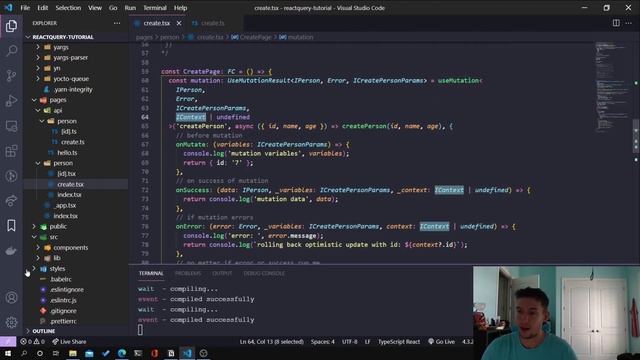Open the Office app from the taskbar
Viewport: 640px width, 360px height.
pyautogui.click(x=154, y=353)
